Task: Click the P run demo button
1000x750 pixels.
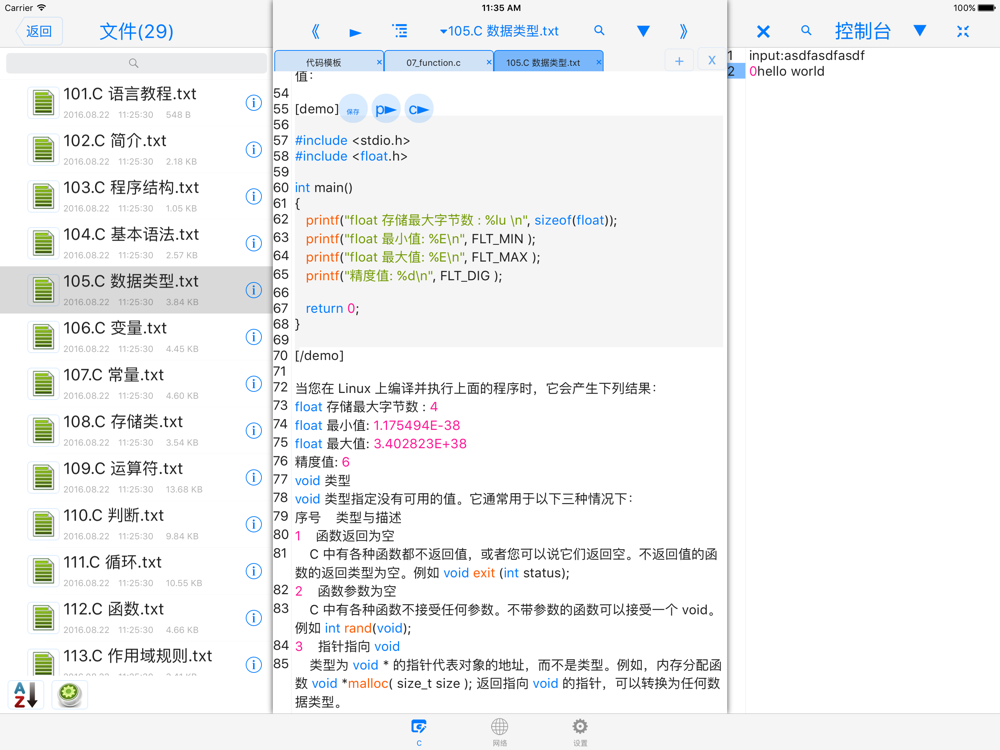Action: (386, 110)
